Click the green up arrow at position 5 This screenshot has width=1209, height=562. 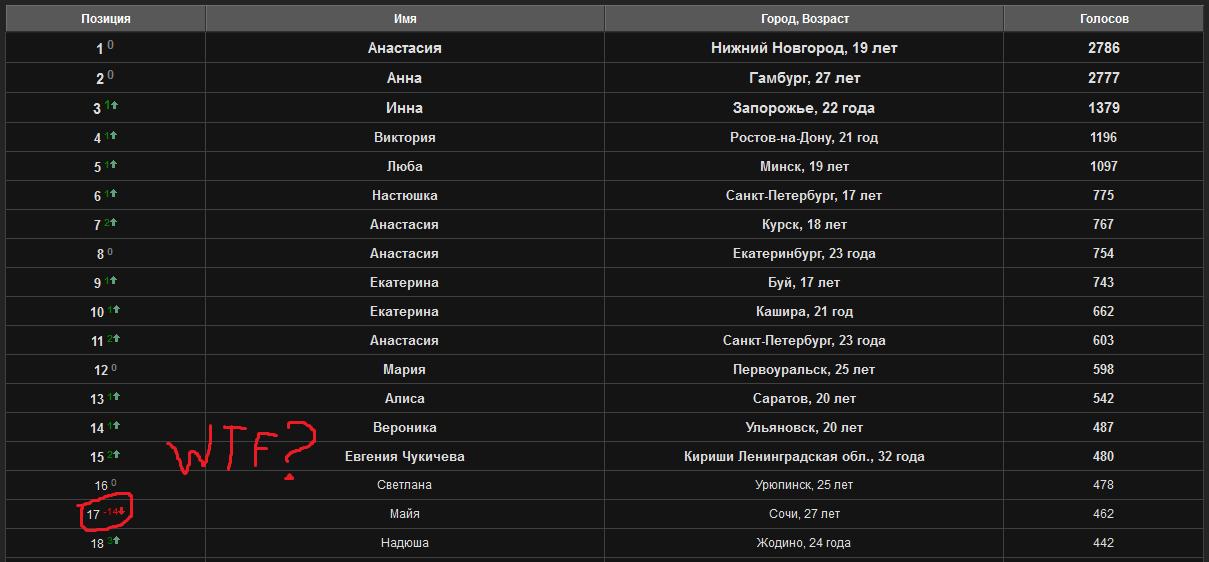coord(116,164)
